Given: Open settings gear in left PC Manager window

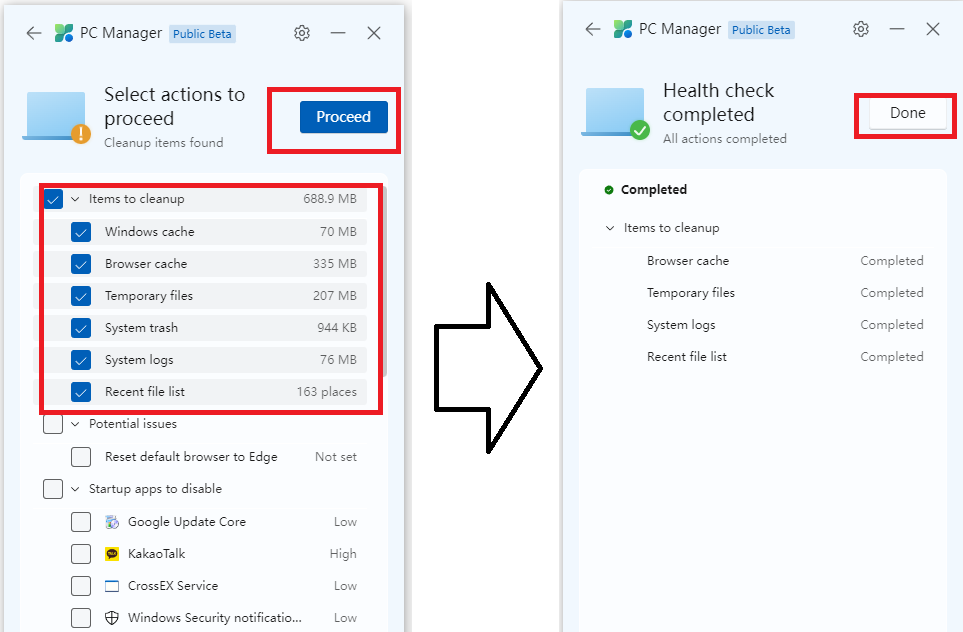Looking at the screenshot, I should click(302, 33).
